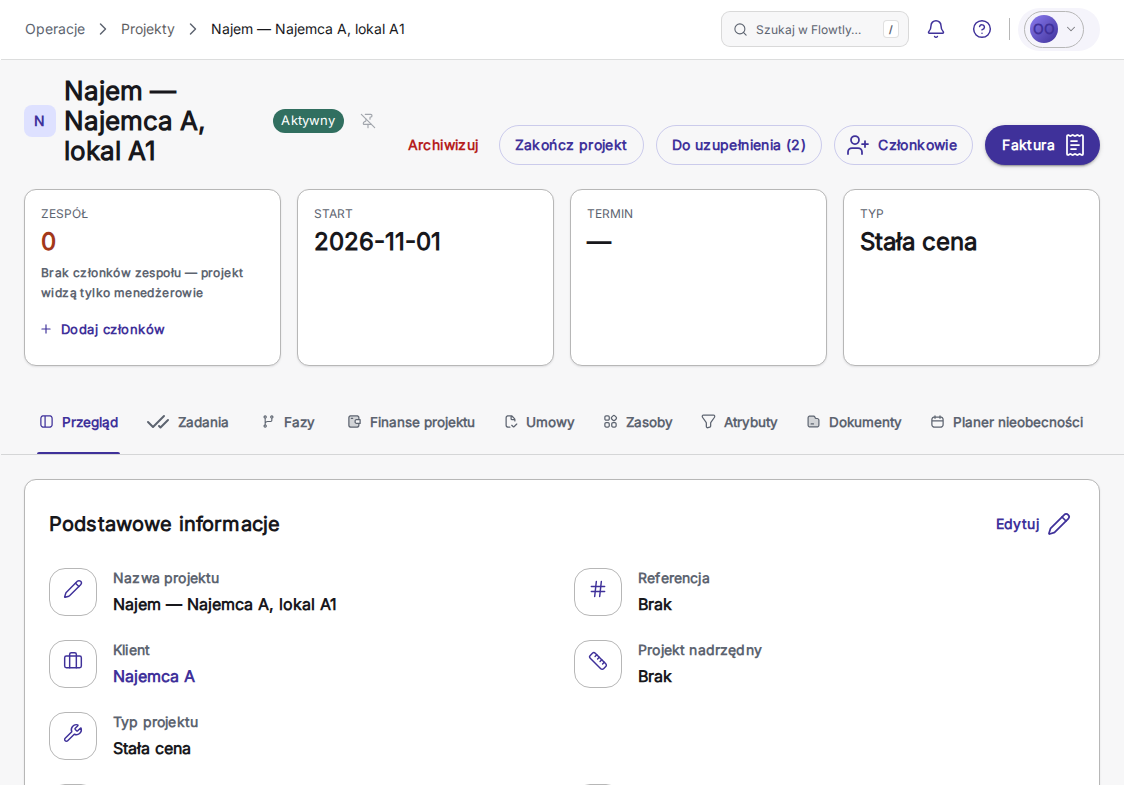Open Do uzupełnienia (2)
The image size is (1124, 785).
[x=738, y=145]
